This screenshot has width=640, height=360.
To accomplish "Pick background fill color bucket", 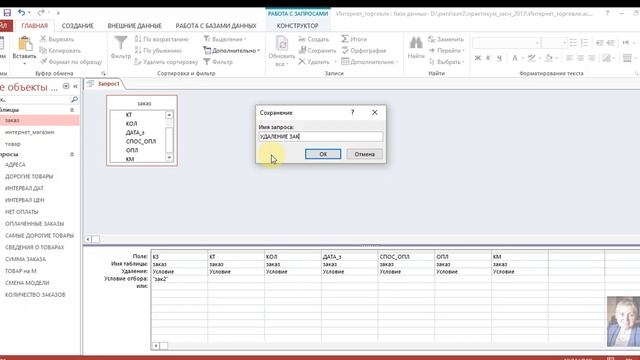I will pyautogui.click(x=549, y=58).
